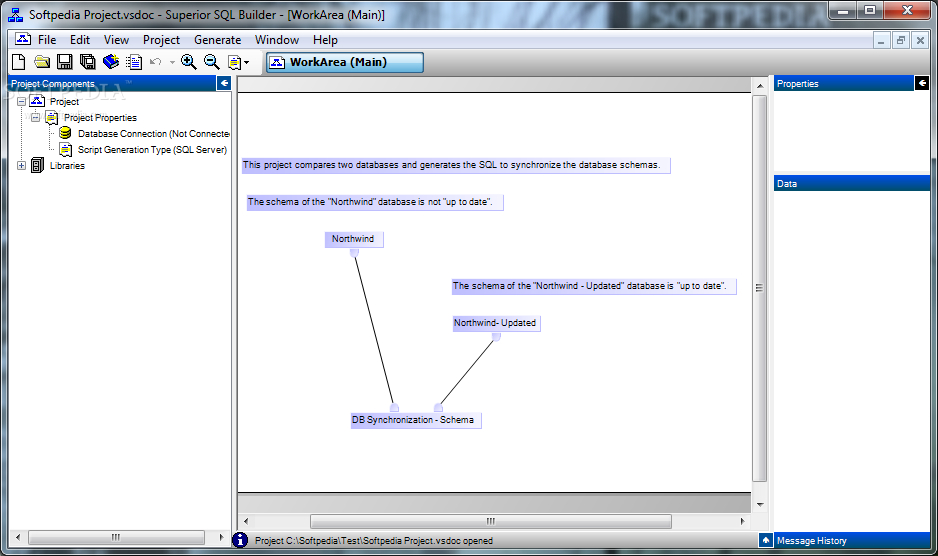
Task: Click the work area horizontal scrollbar thumb
Action: click(491, 521)
